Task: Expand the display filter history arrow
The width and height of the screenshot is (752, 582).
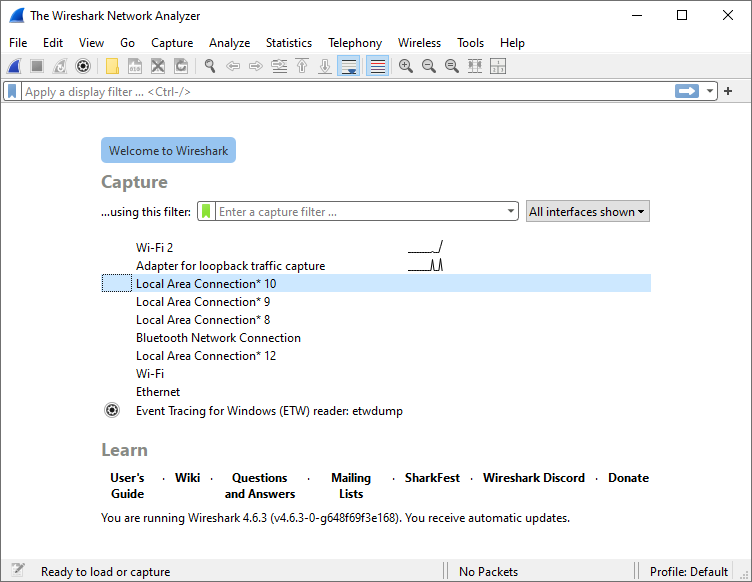Action: 711,91
